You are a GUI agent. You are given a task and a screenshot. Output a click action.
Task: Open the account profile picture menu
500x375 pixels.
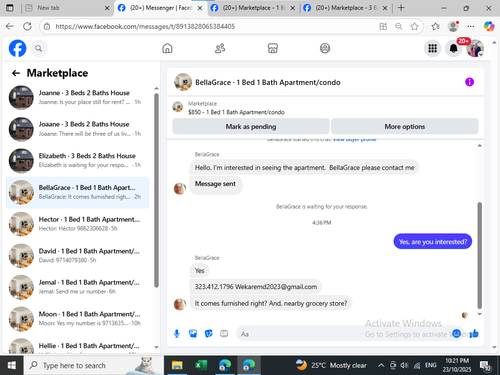click(x=475, y=49)
